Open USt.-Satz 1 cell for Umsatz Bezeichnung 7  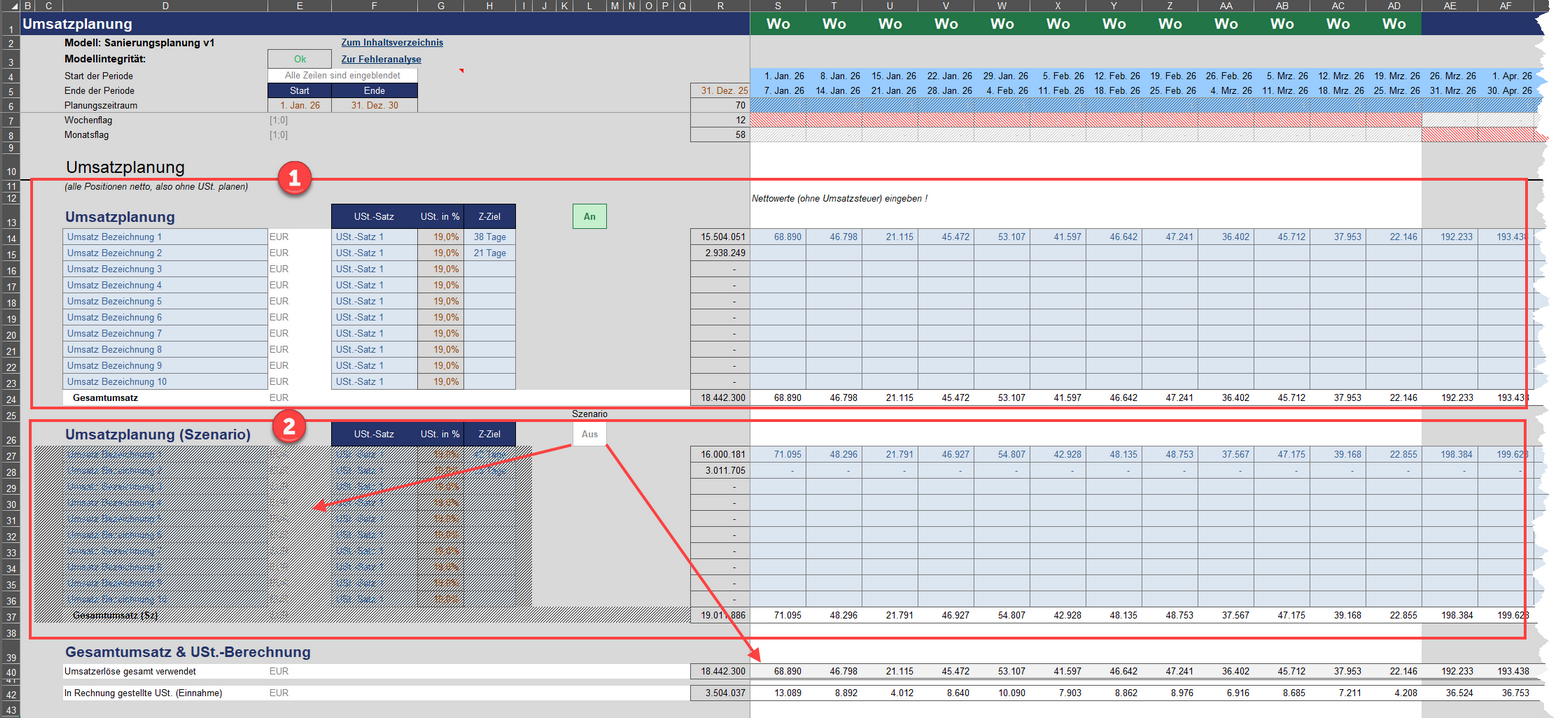tap(374, 333)
